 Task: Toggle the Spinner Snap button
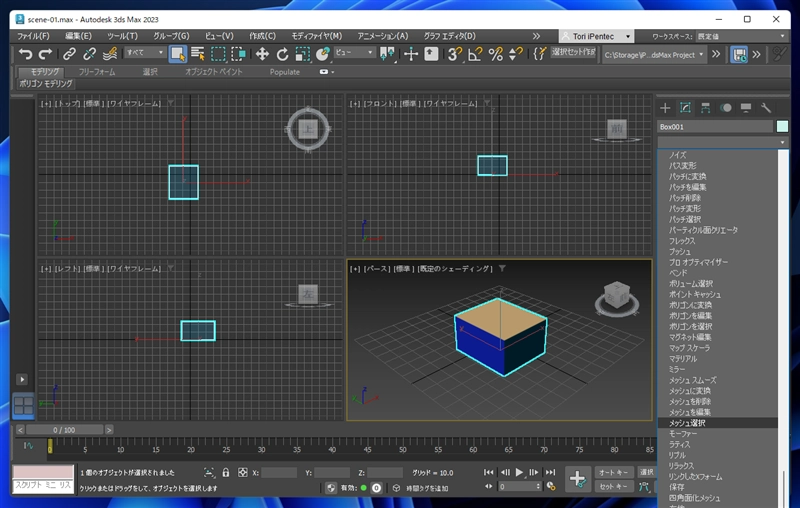pyautogui.click(x=516, y=54)
